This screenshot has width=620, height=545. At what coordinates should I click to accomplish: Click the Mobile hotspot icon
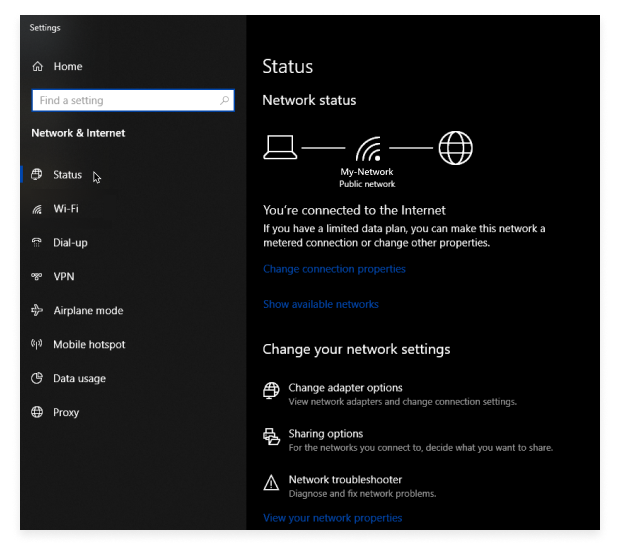tap(38, 345)
